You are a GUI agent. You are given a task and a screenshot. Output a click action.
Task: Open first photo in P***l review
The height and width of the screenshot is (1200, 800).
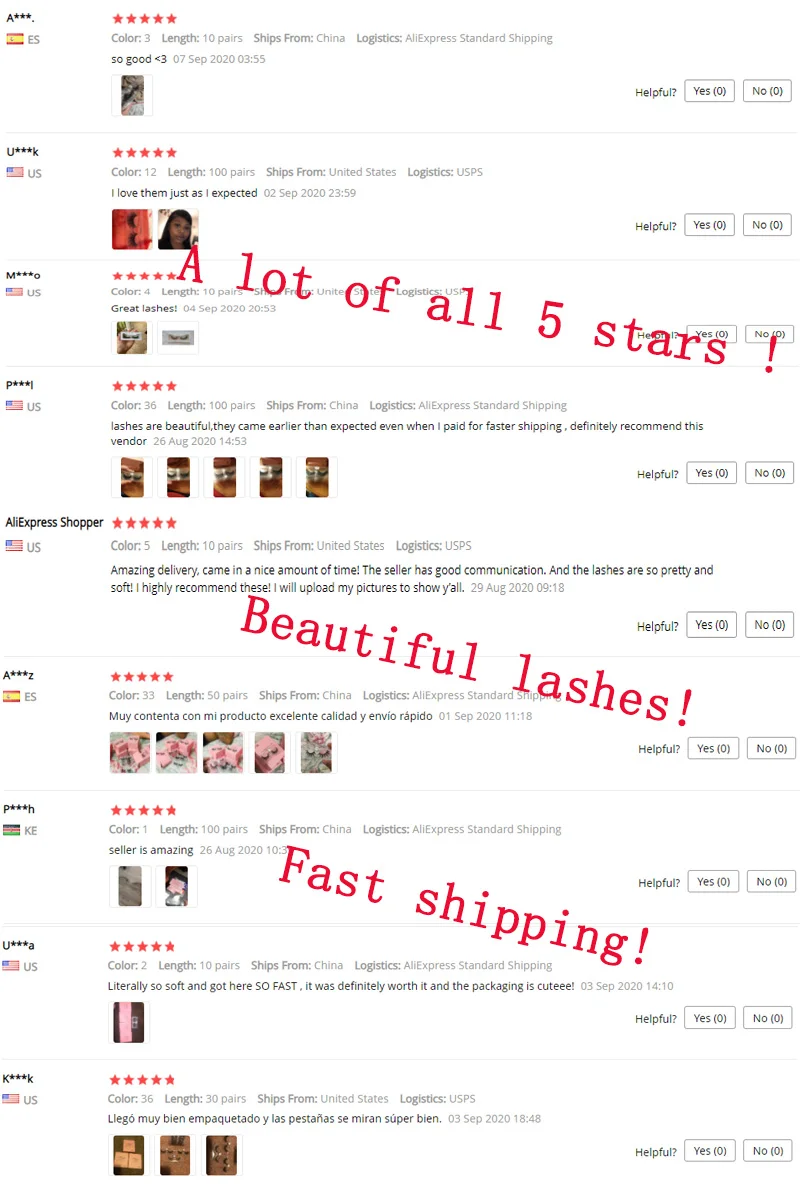(132, 477)
